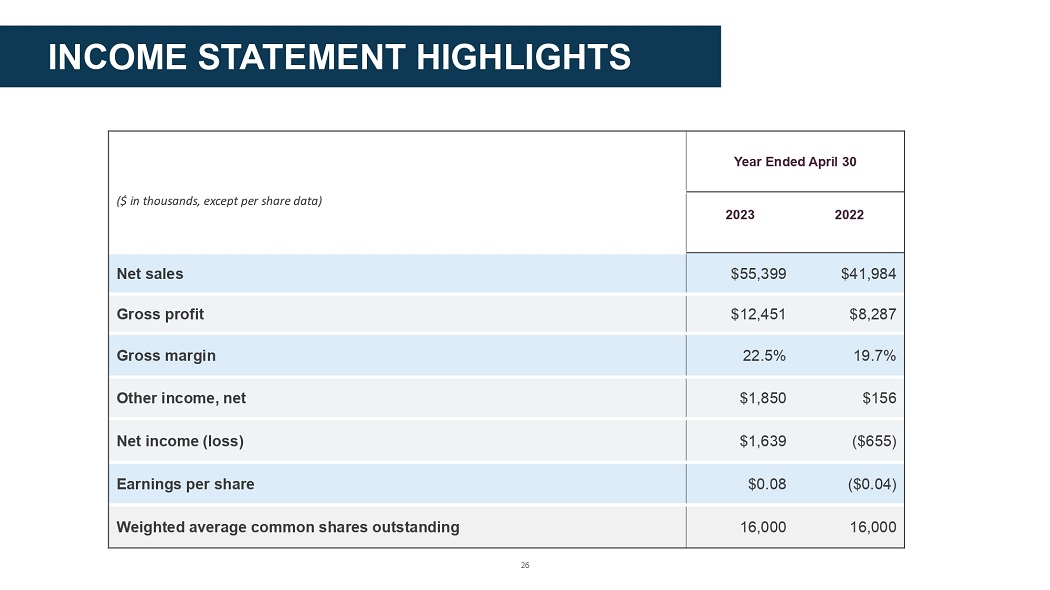1050x590 pixels.
Task: Select the Gross profit row label
Action: click(x=160, y=314)
